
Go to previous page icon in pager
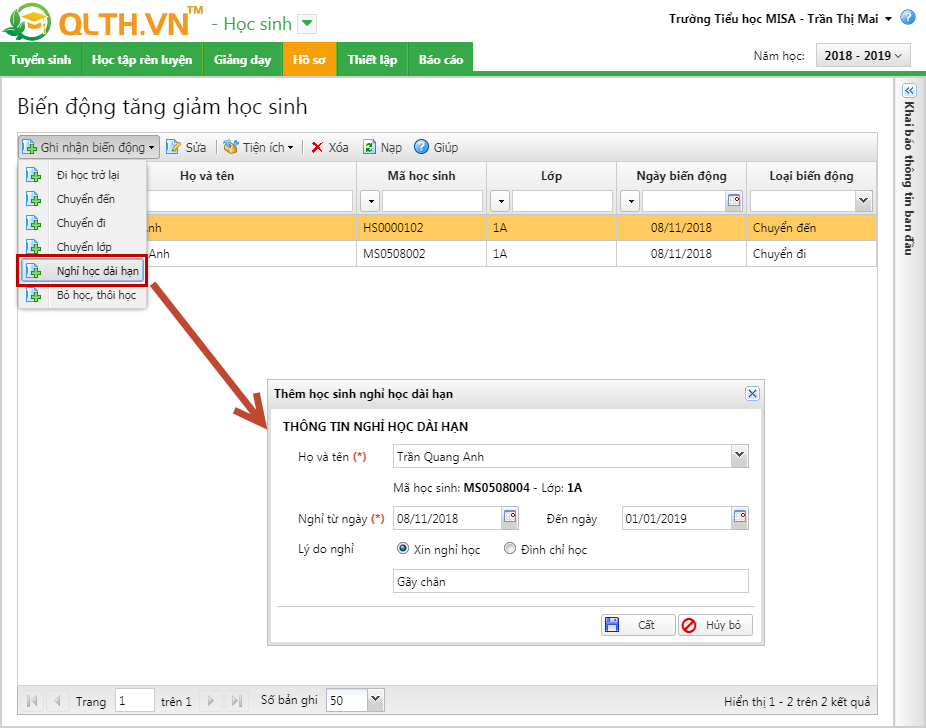[57, 701]
